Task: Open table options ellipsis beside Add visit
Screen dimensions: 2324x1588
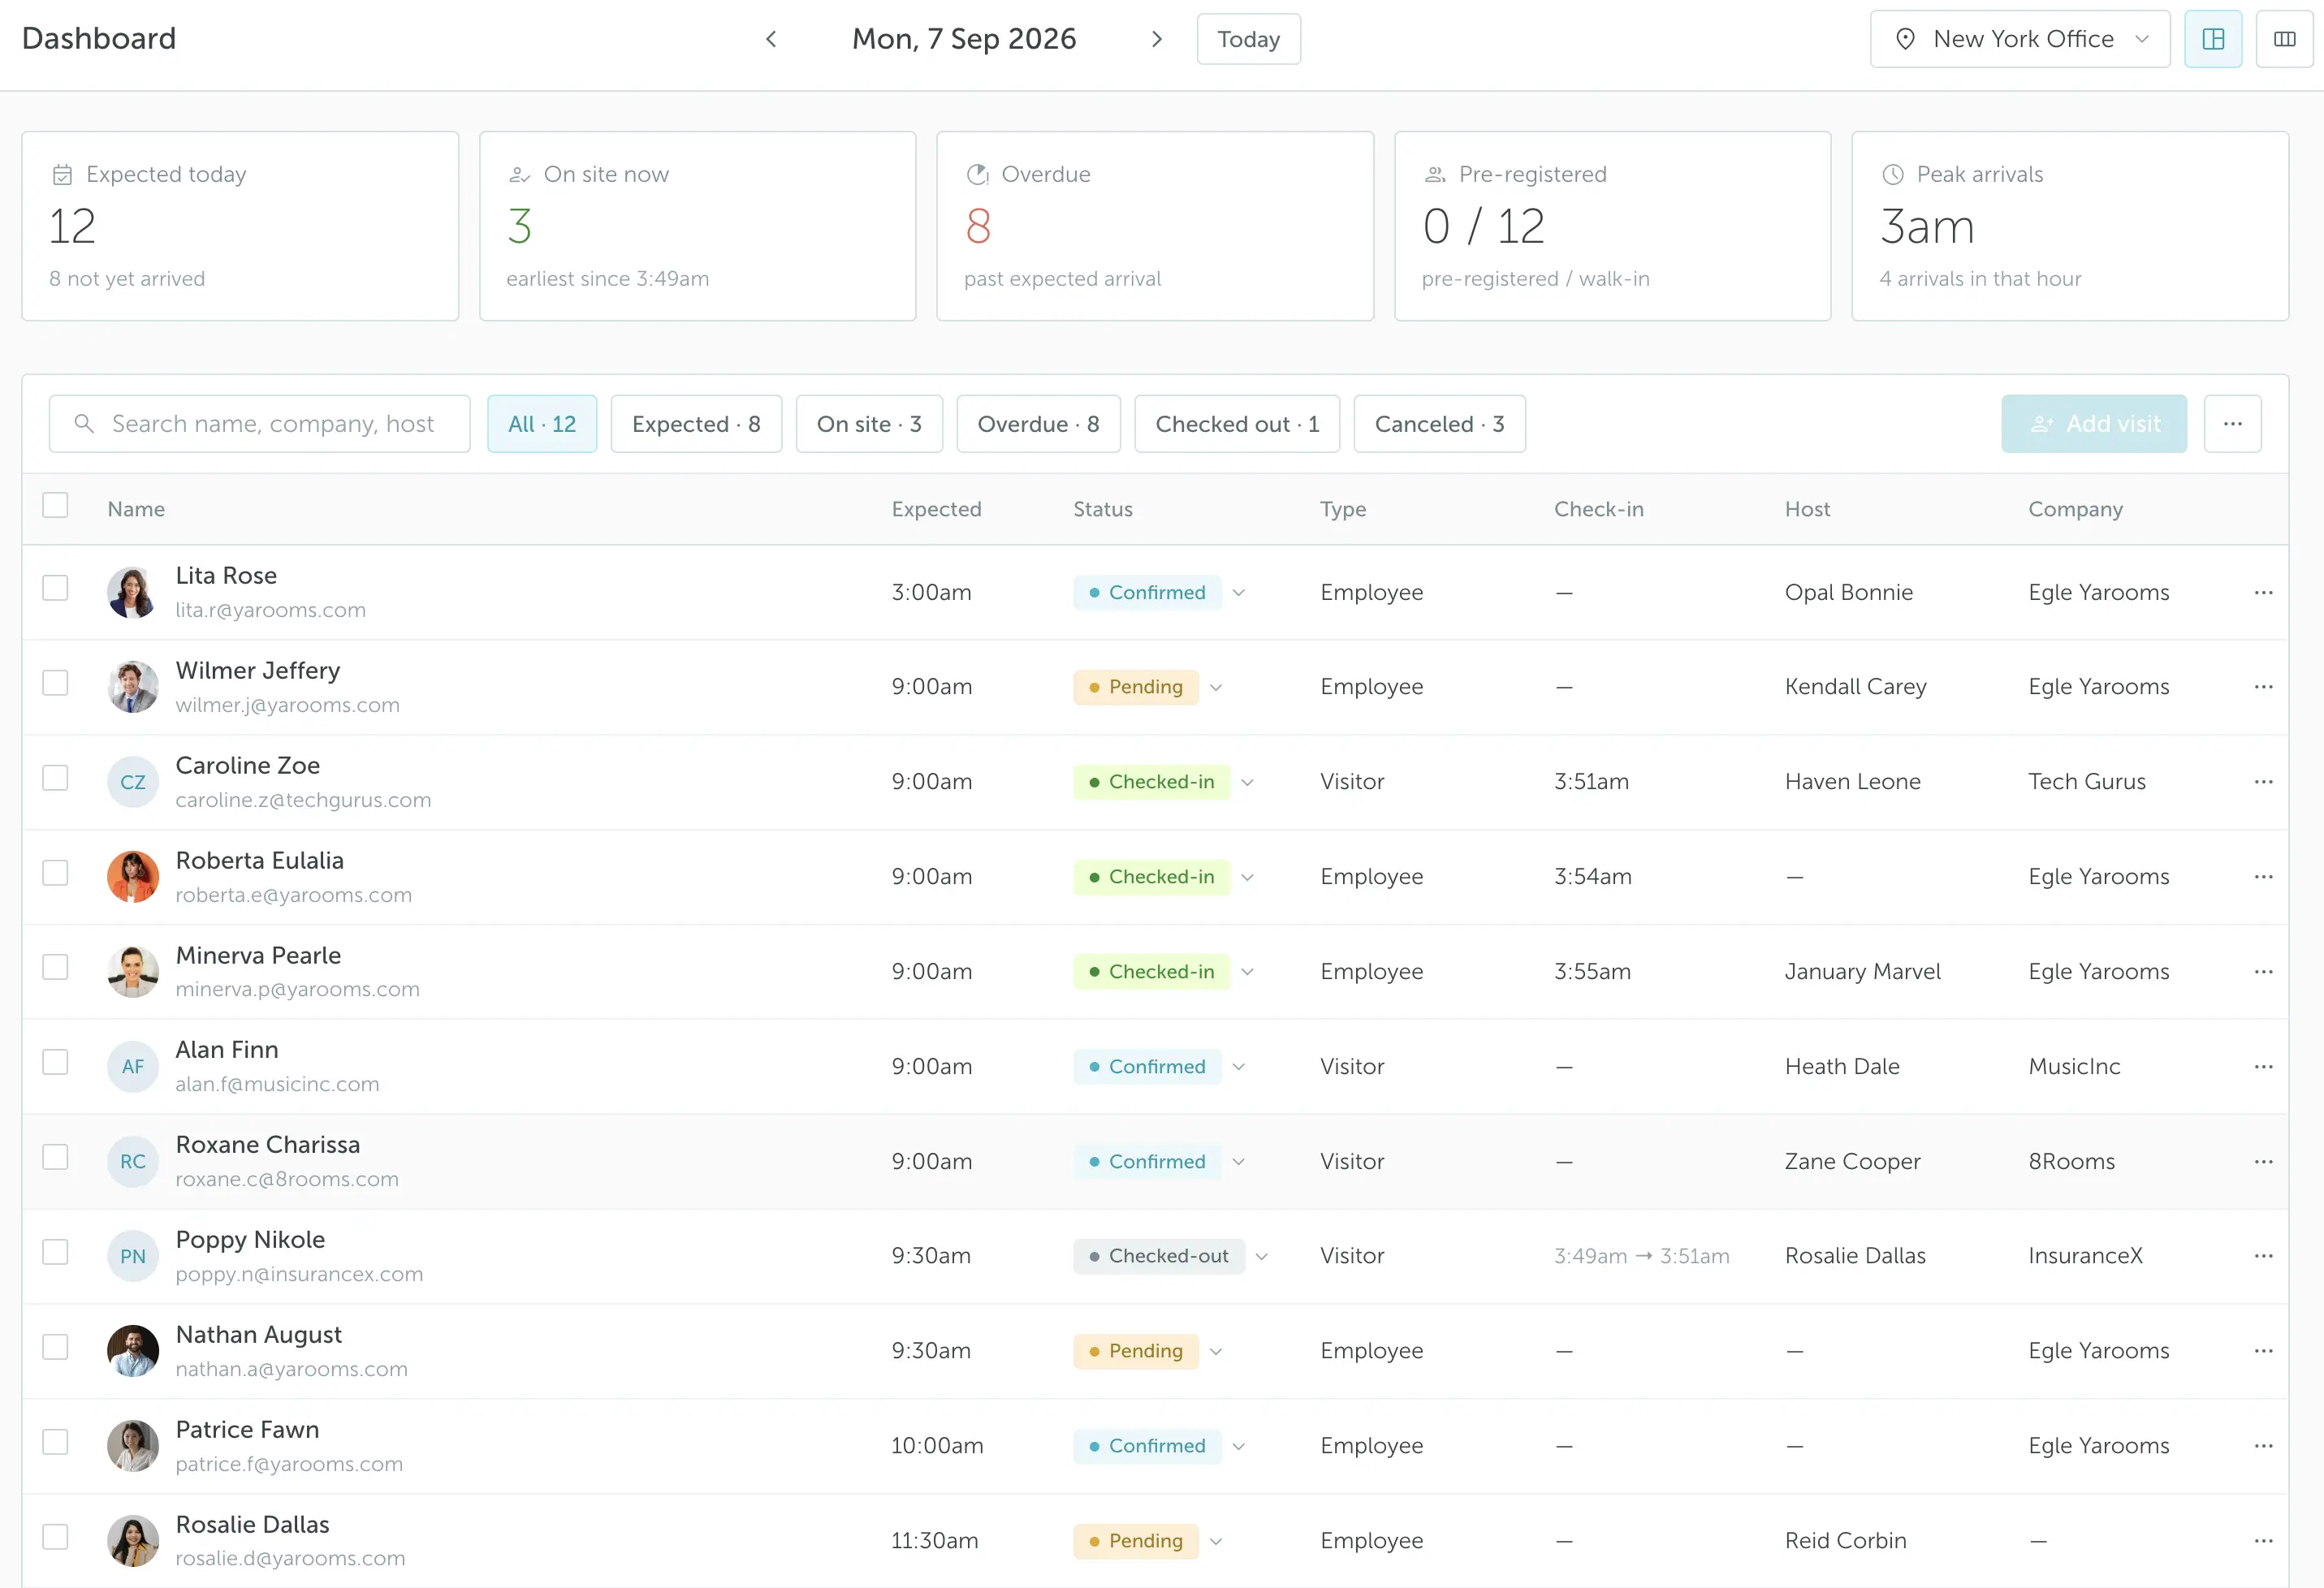Action: [x=2233, y=424]
